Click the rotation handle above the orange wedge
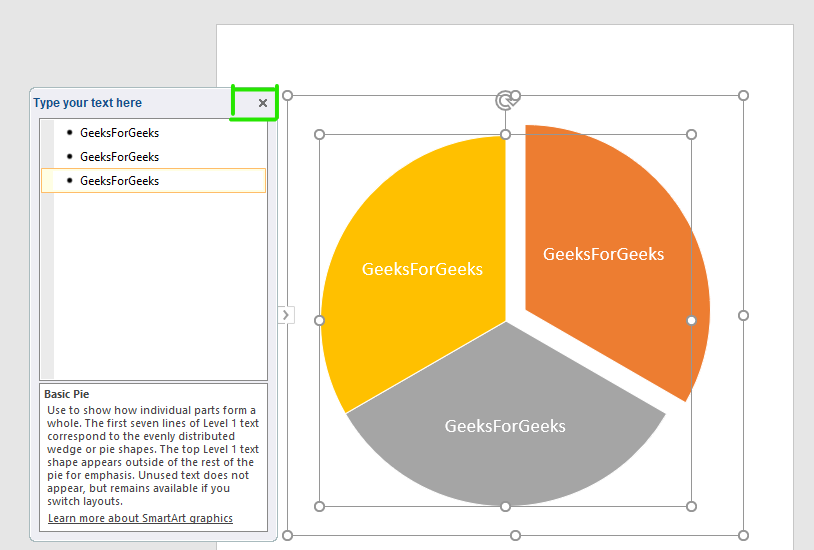814x550 pixels. (505, 100)
